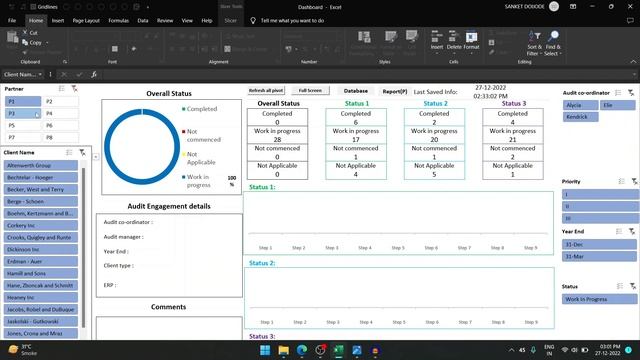Toggle multi-select on Status slicer
This screenshot has height=360, width=640.
(x=620, y=287)
